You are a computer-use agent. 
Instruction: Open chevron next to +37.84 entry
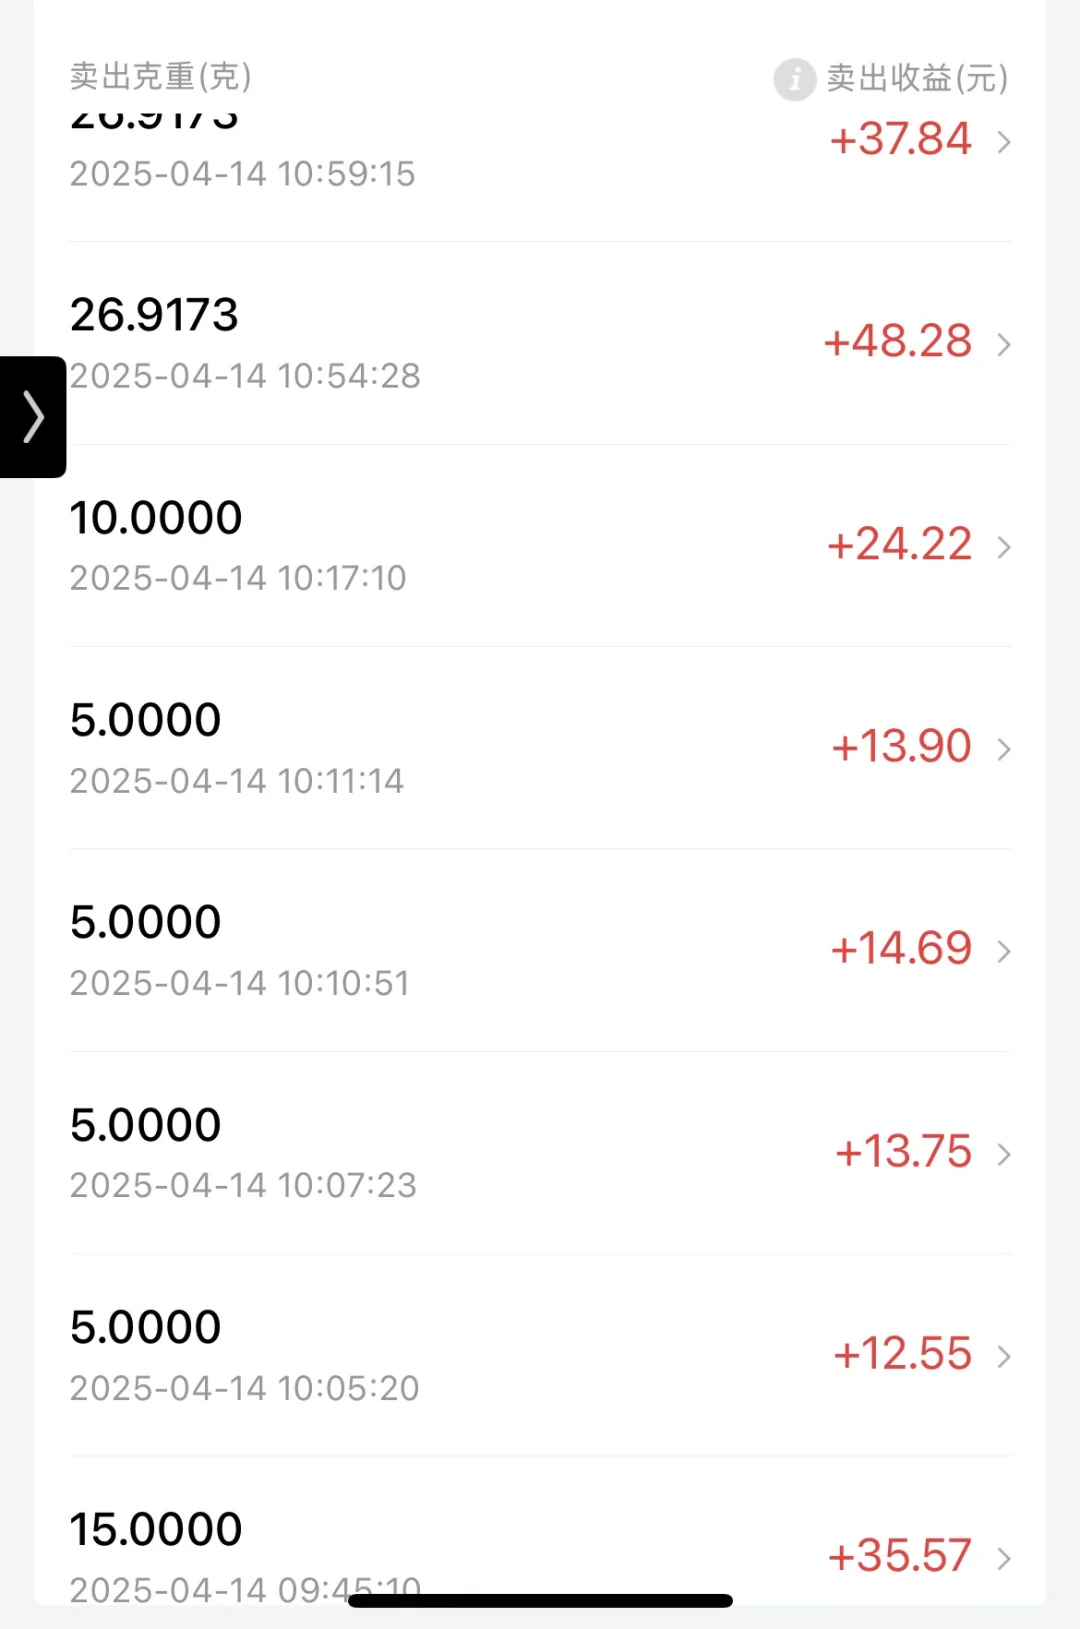click(x=1004, y=142)
